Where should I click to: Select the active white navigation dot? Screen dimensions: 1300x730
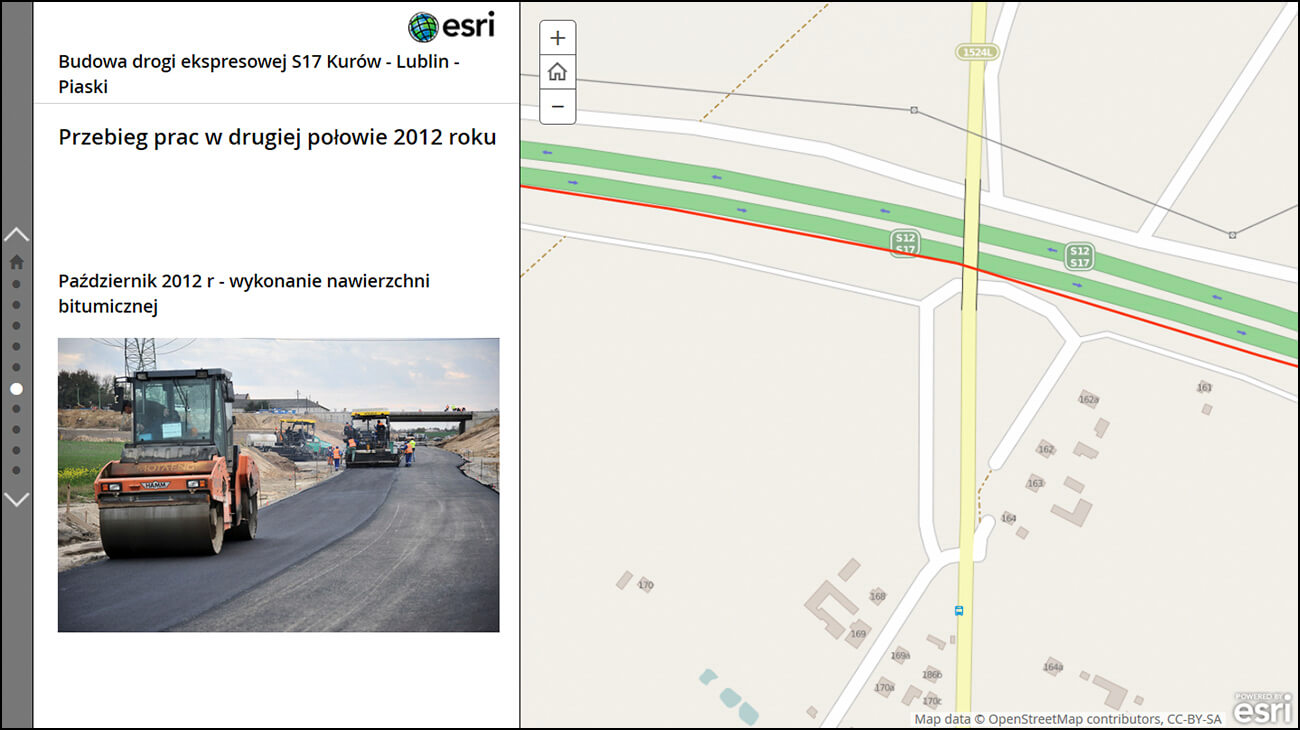coord(16,388)
